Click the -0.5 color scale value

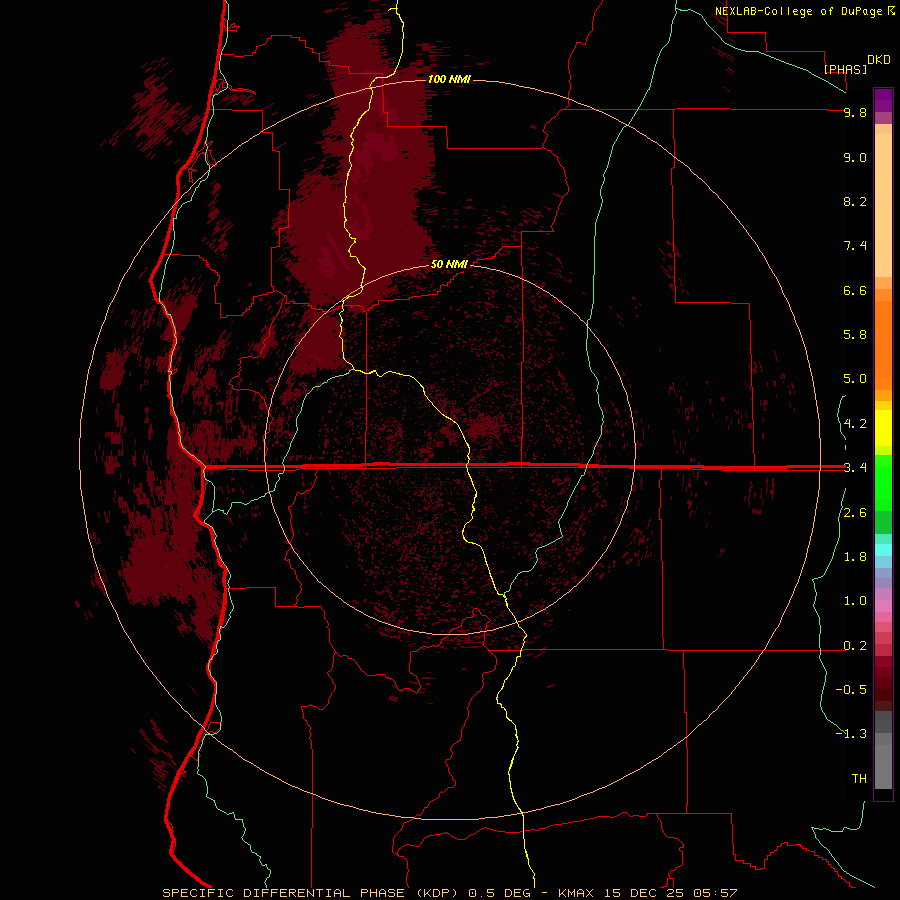point(851,690)
